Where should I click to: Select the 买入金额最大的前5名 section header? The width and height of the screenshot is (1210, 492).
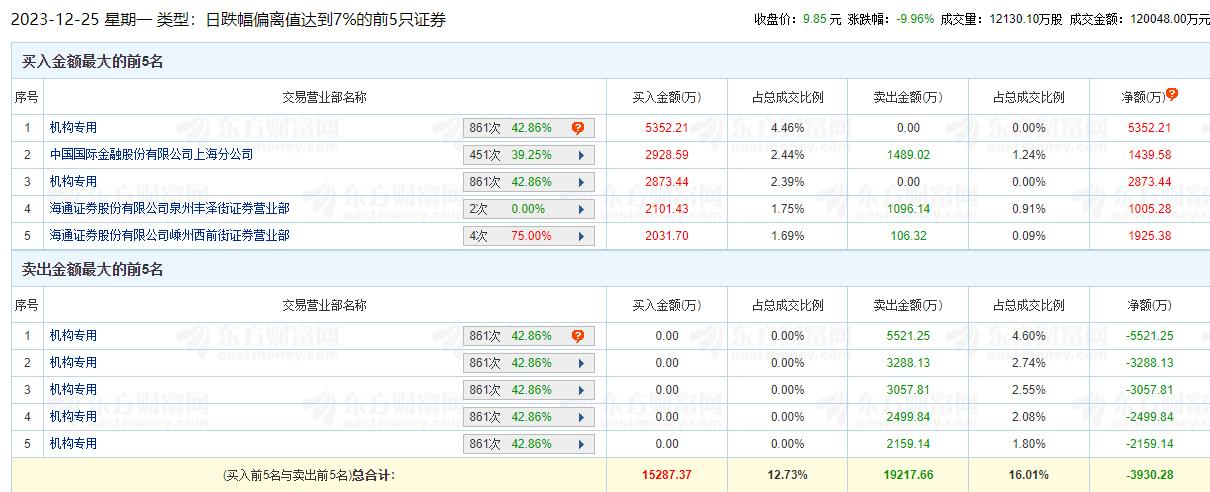92,62
